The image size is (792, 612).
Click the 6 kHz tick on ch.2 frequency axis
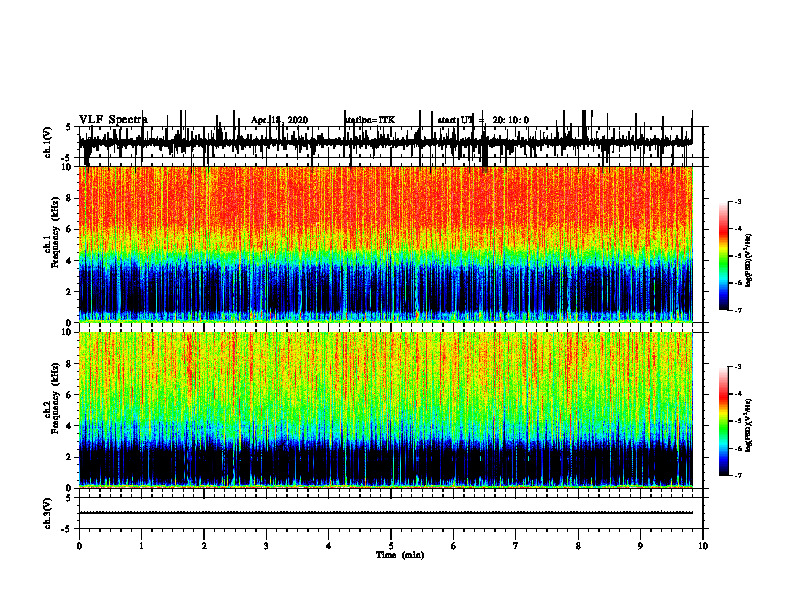70,394
